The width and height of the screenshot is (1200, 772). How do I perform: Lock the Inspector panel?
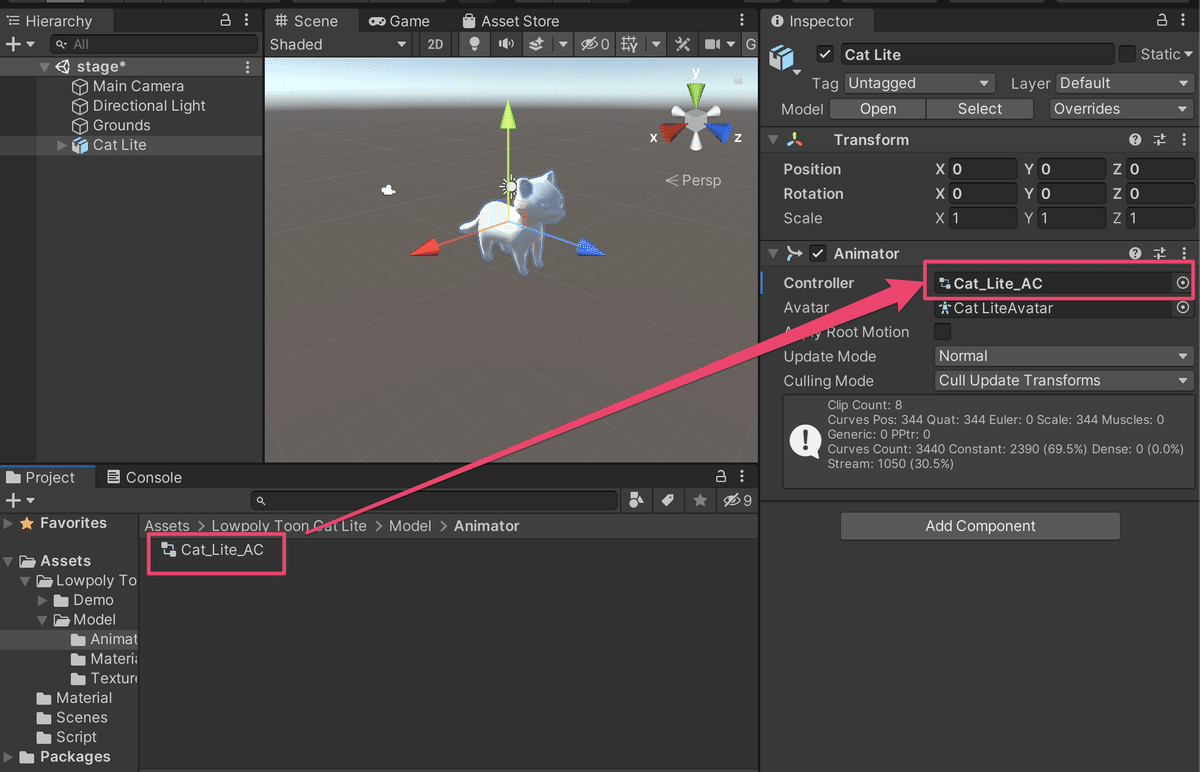click(x=1163, y=21)
